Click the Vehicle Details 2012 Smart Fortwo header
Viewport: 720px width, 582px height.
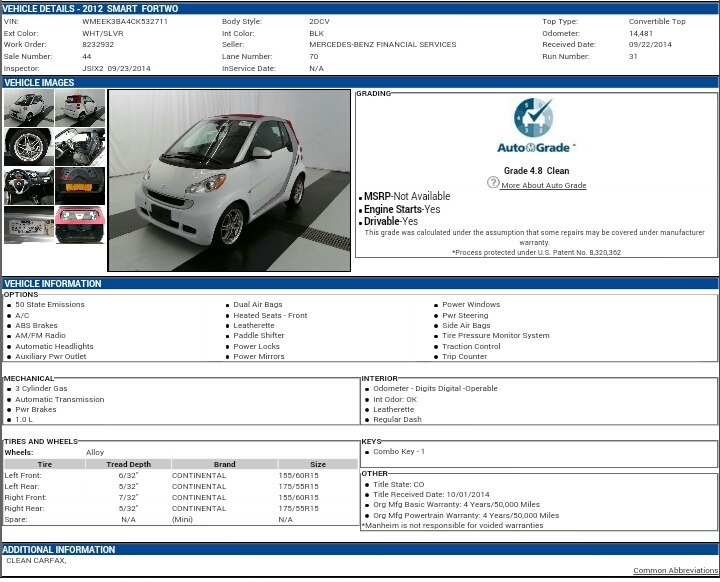[91, 8]
